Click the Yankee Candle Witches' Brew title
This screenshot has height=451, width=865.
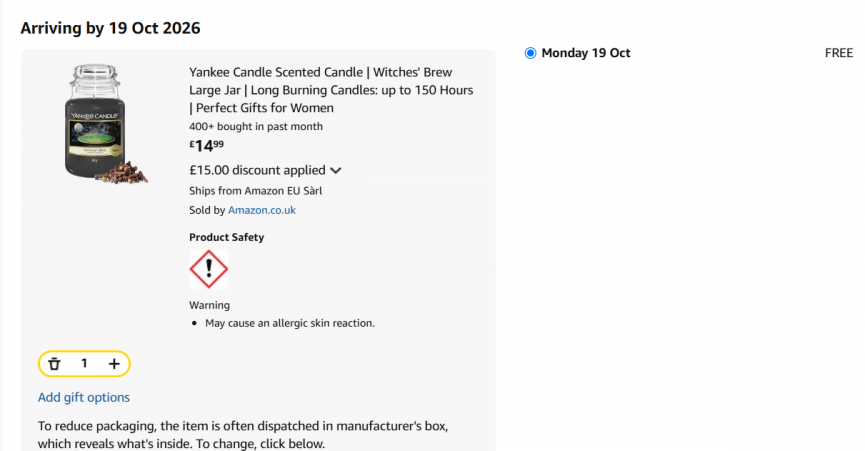(331, 90)
